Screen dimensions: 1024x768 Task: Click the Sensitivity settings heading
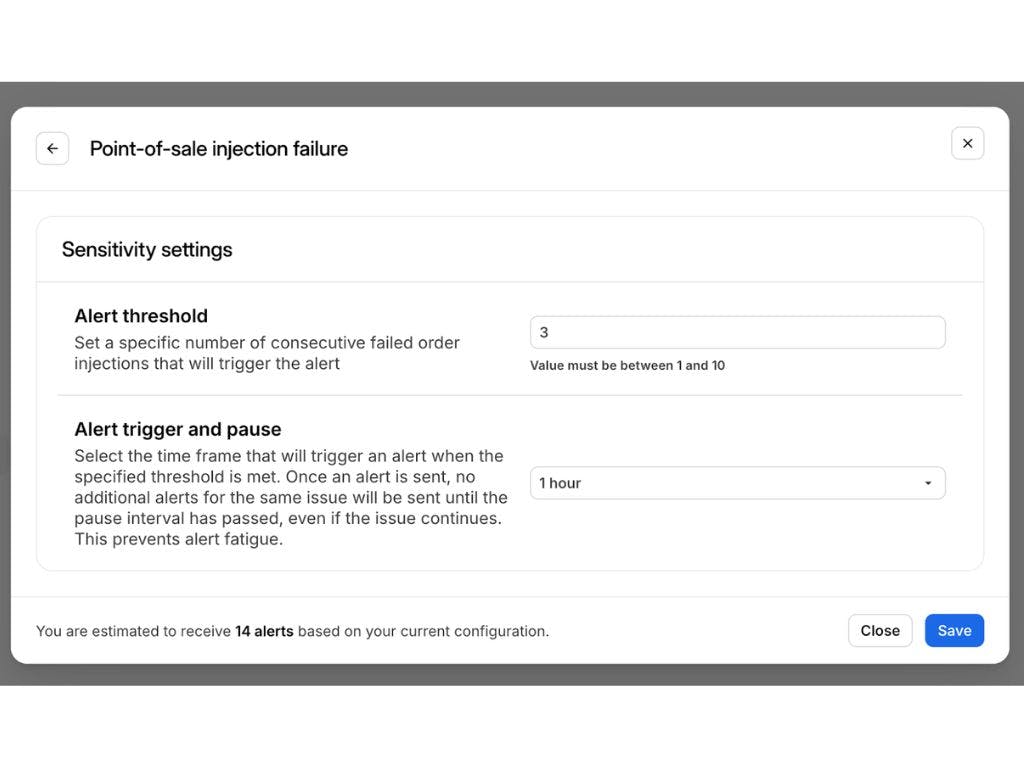[x=147, y=250]
